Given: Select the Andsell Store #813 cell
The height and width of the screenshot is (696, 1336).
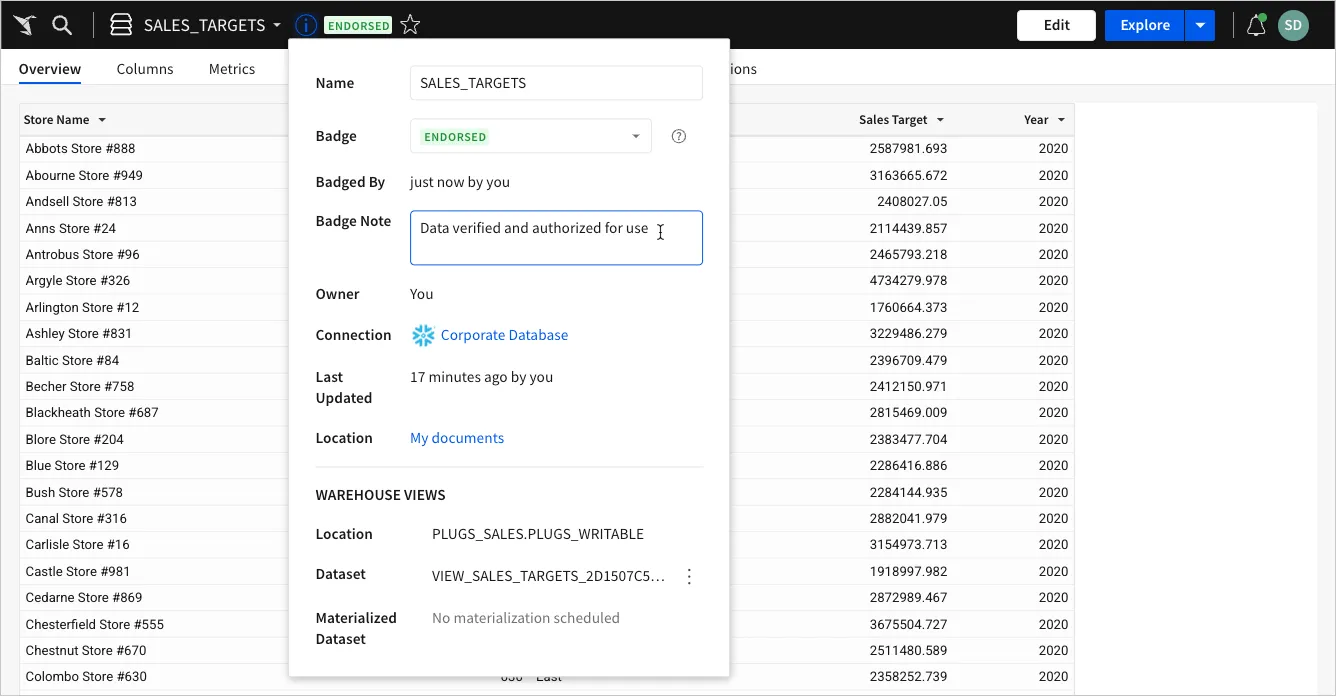Looking at the screenshot, I should coord(81,201).
